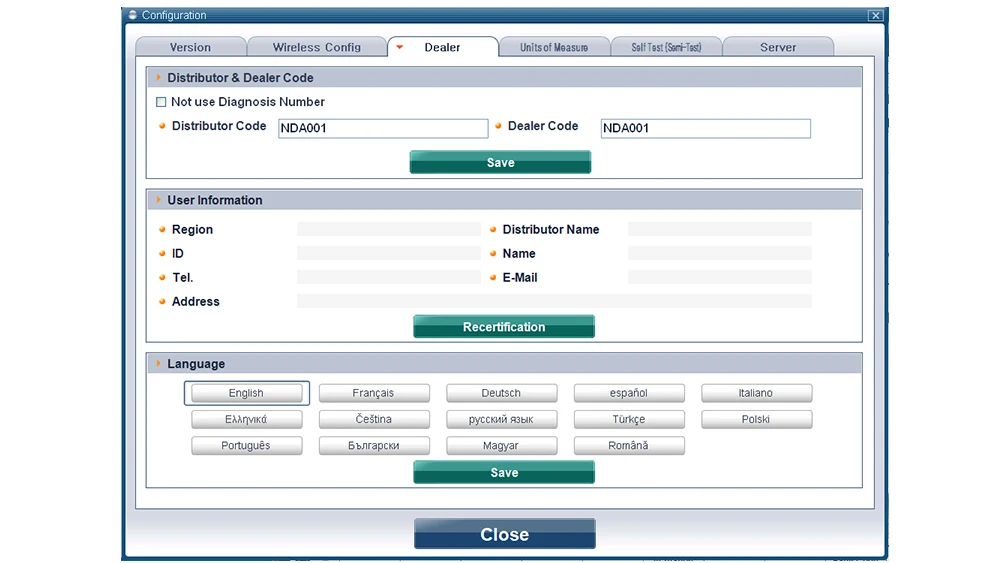Select the Dealer tab

pyautogui.click(x=443, y=47)
